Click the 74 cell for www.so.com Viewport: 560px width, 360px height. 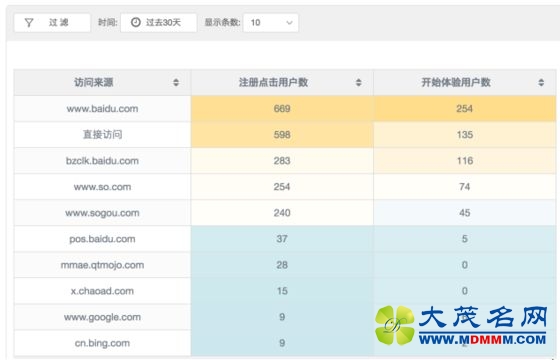tap(465, 187)
